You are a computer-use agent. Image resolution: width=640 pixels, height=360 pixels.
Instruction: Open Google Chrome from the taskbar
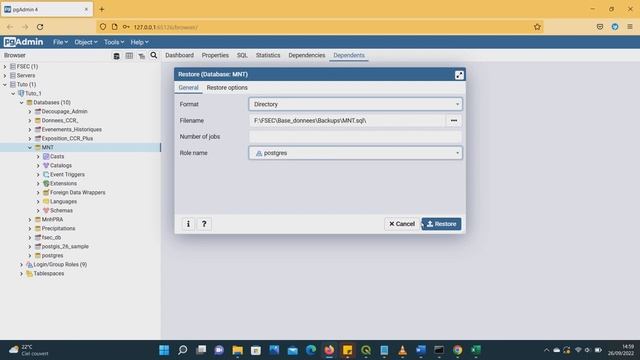click(458, 350)
